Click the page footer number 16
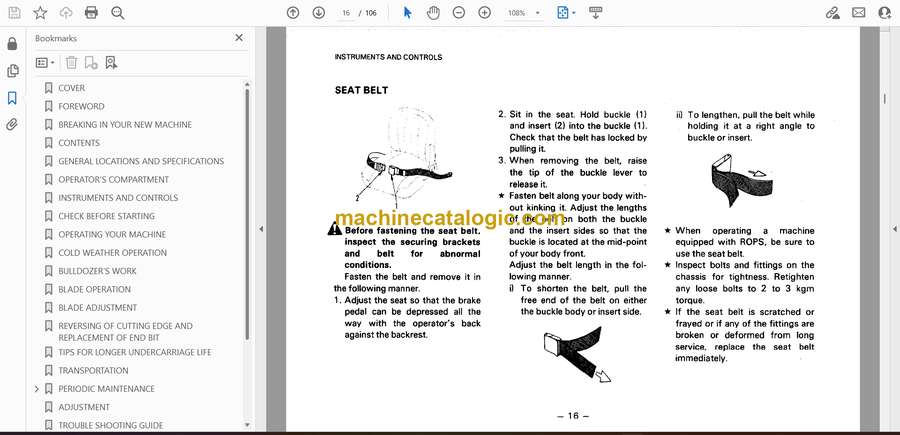Screen dimensions: 900x435 (x=573, y=416)
